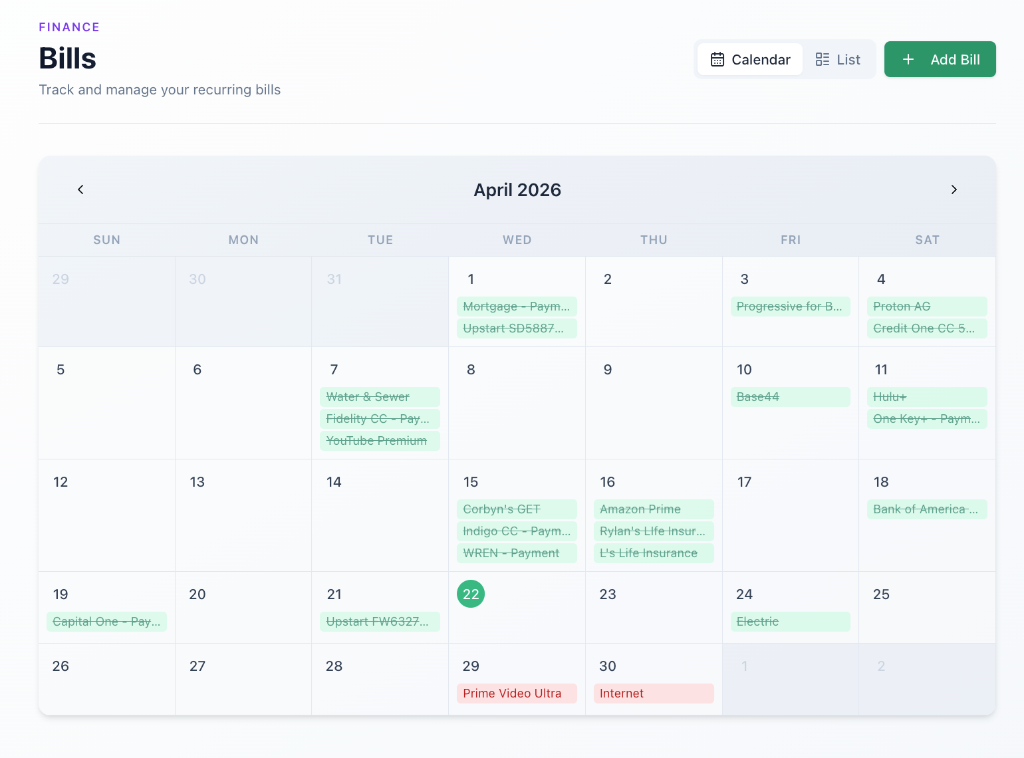The height and width of the screenshot is (758, 1024).
Task: Click the date number 25
Action: click(x=881, y=594)
